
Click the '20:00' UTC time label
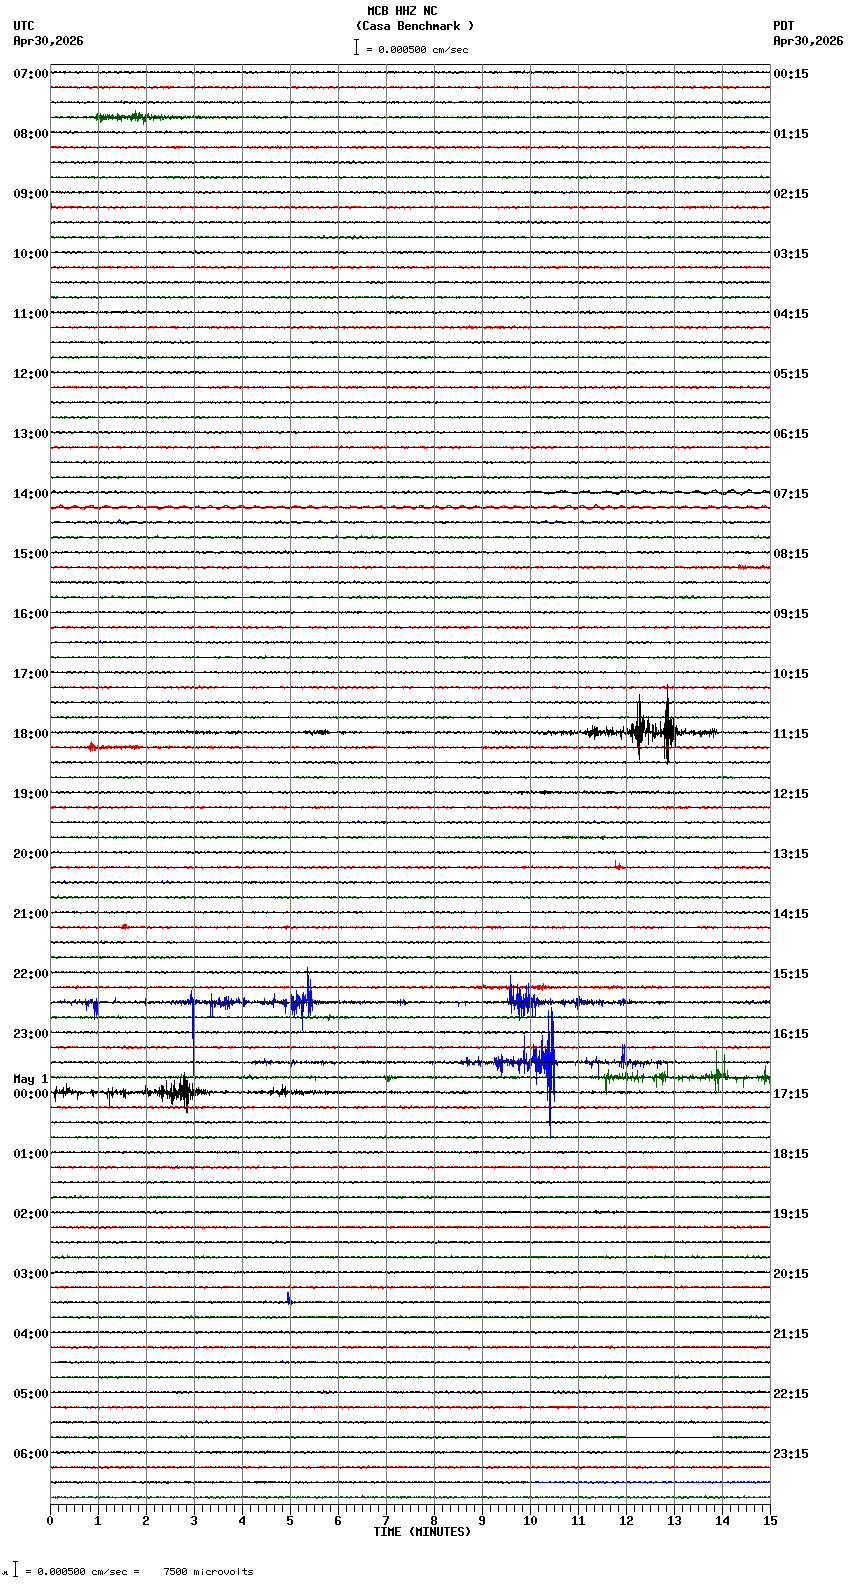[x=31, y=854]
